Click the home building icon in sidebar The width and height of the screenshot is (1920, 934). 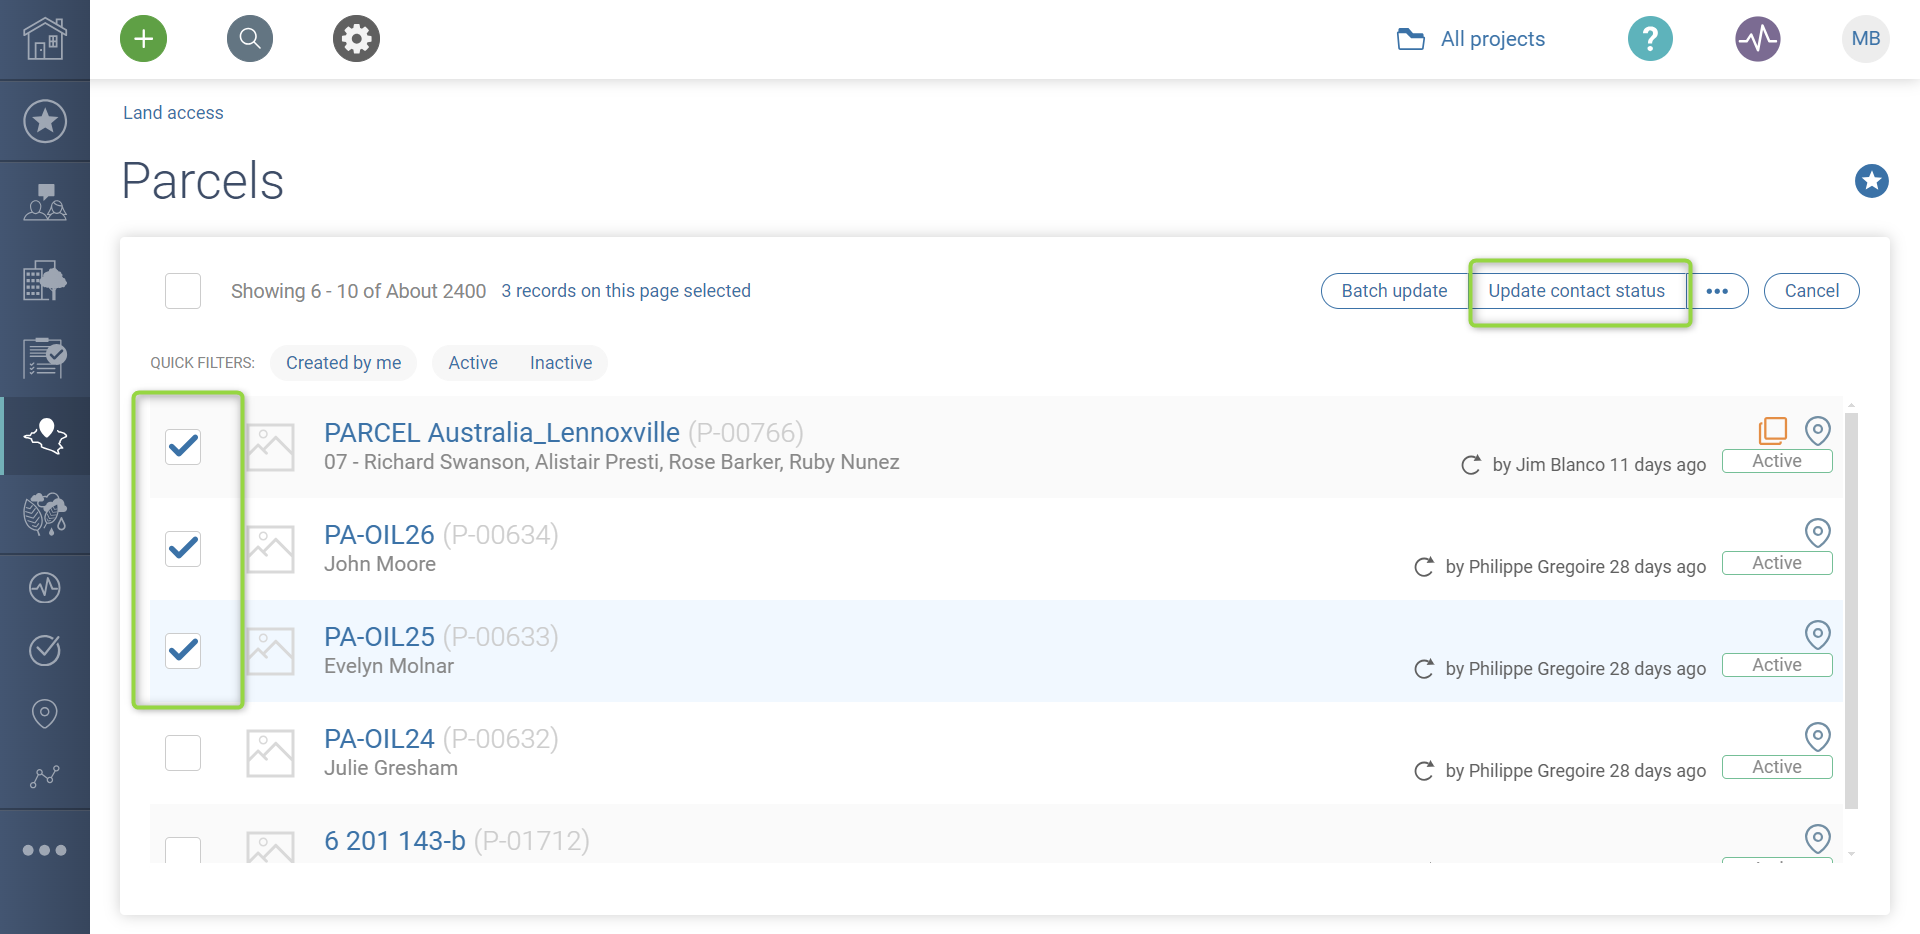pos(45,39)
